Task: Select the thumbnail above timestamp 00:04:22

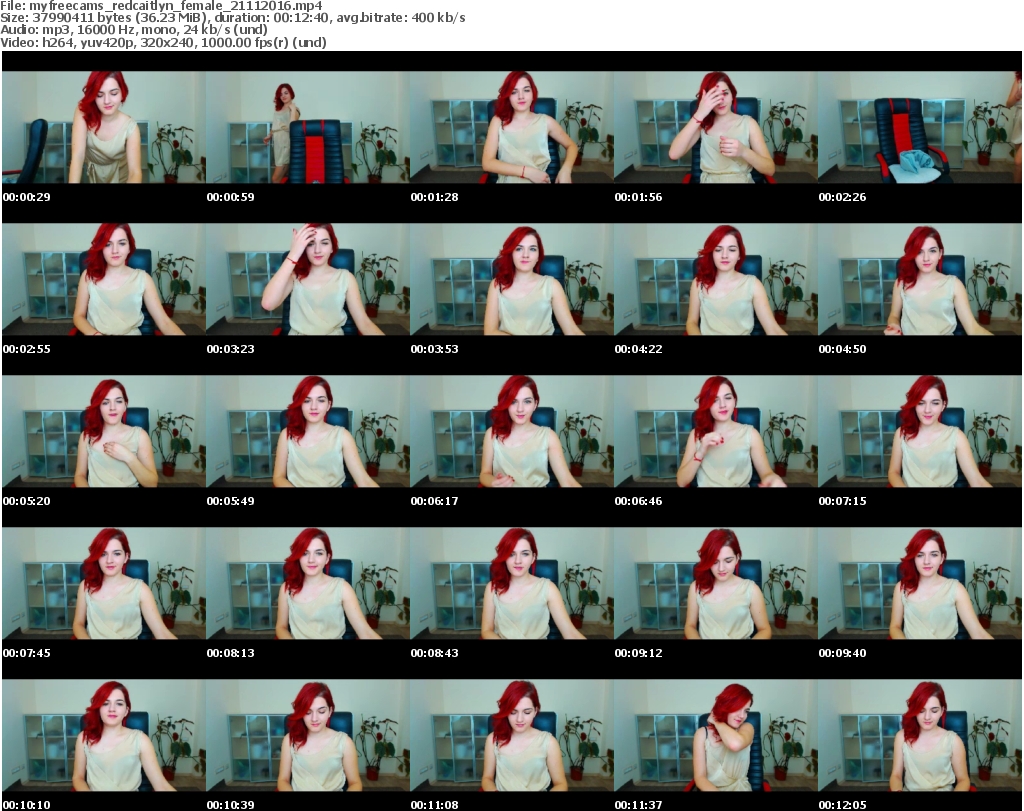Action: click(715, 279)
